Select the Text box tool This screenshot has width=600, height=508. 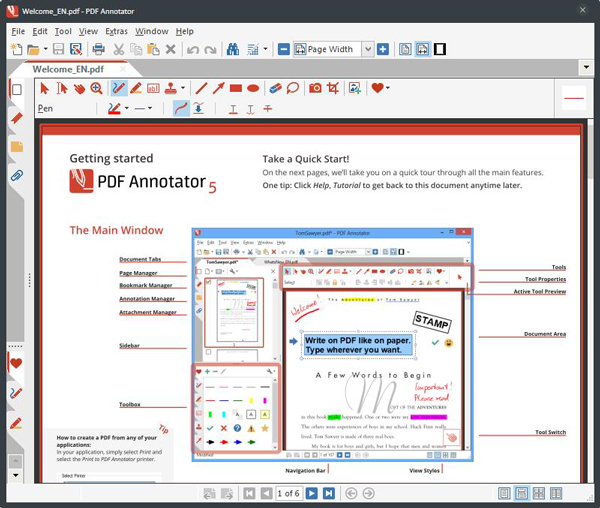pos(153,88)
